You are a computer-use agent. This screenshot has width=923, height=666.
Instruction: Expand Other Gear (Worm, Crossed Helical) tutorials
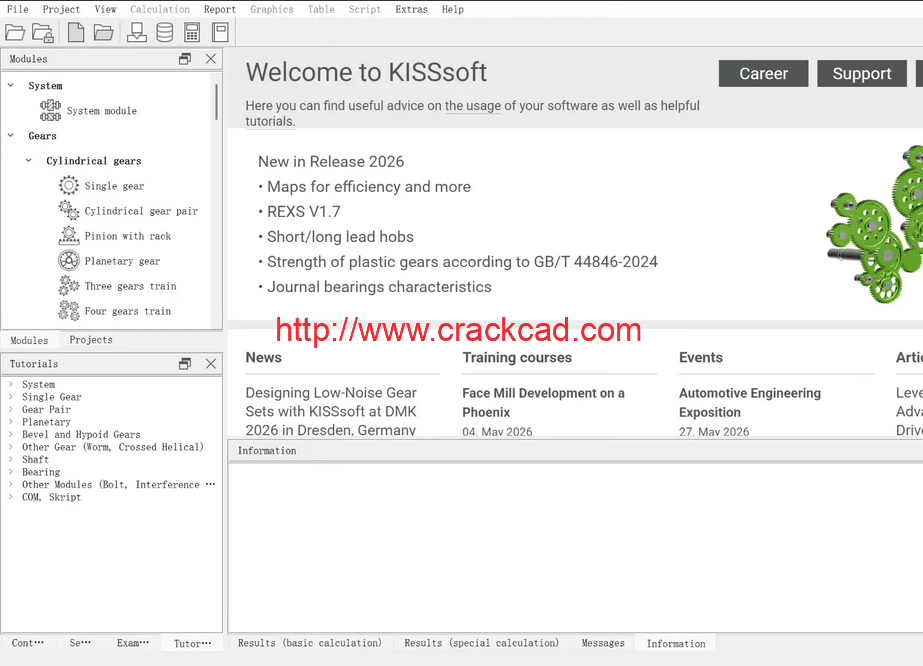pyautogui.click(x=11, y=446)
